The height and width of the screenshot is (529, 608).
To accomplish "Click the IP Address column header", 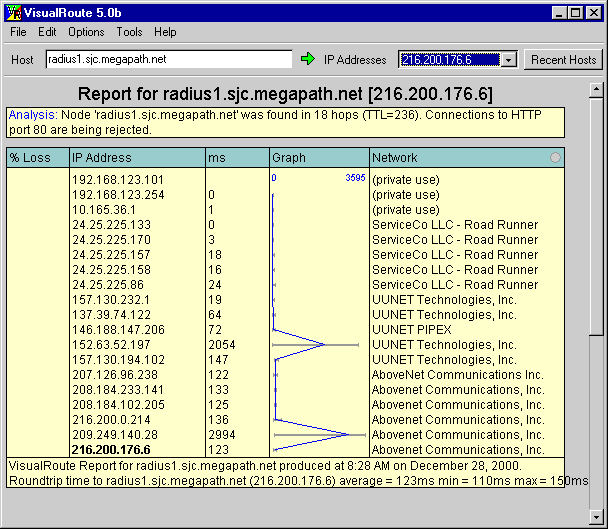I will (x=137, y=157).
